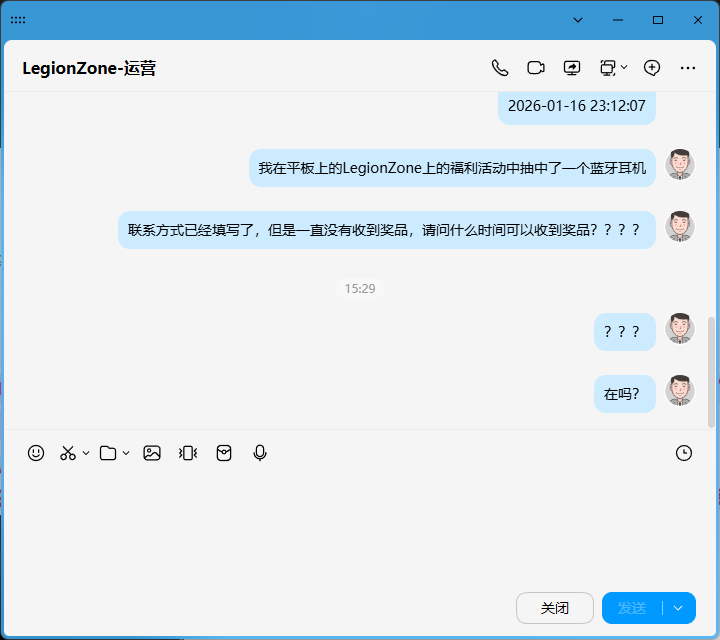Image resolution: width=720 pixels, height=640 pixels.
Task: Open the emoji picker
Action: [x=36, y=453]
